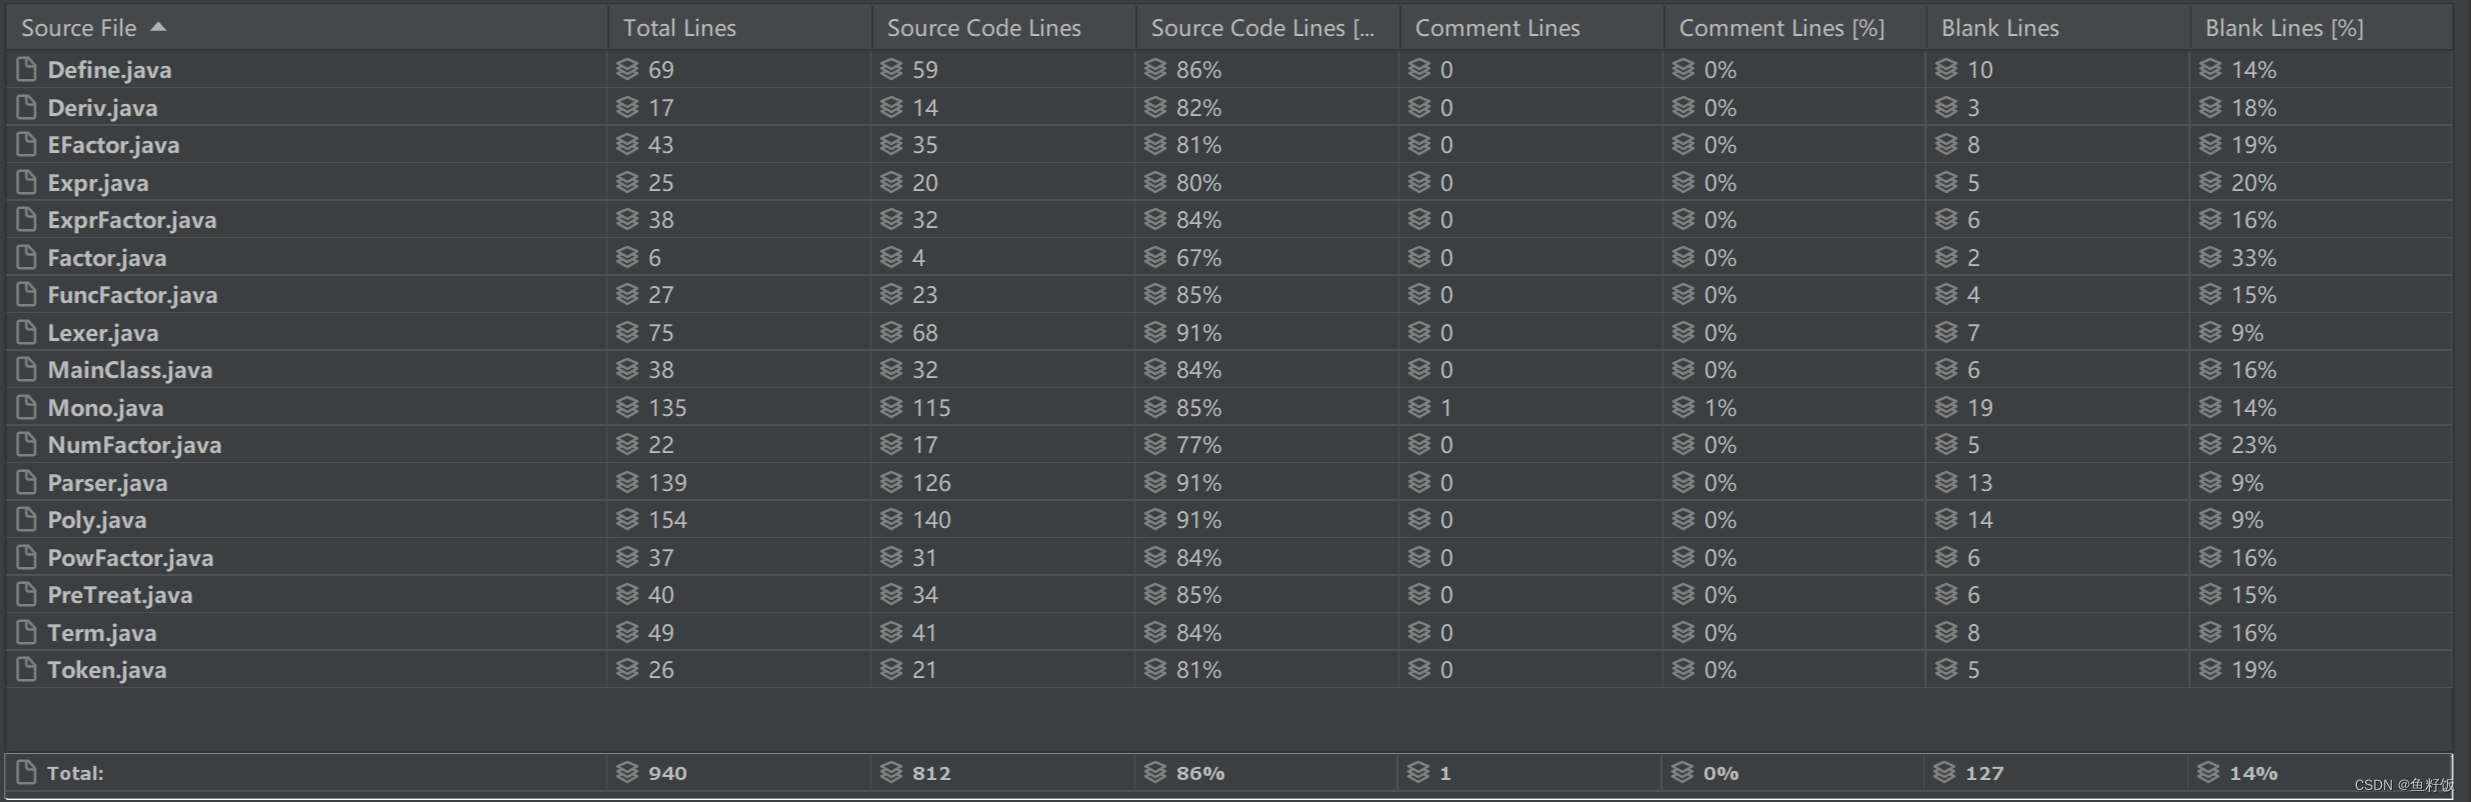The height and width of the screenshot is (802, 2471).
Task: Sort by Blank Lines column header
Action: pyautogui.click(x=2058, y=28)
